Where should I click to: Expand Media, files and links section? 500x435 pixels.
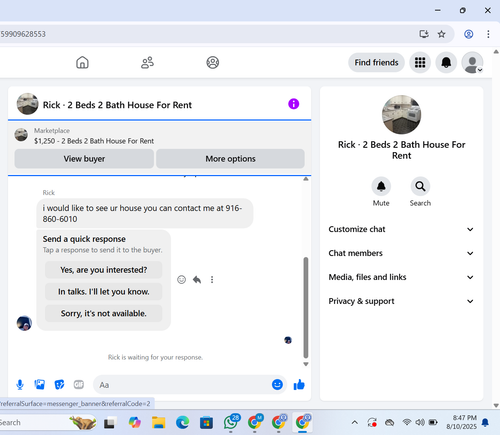(x=401, y=277)
